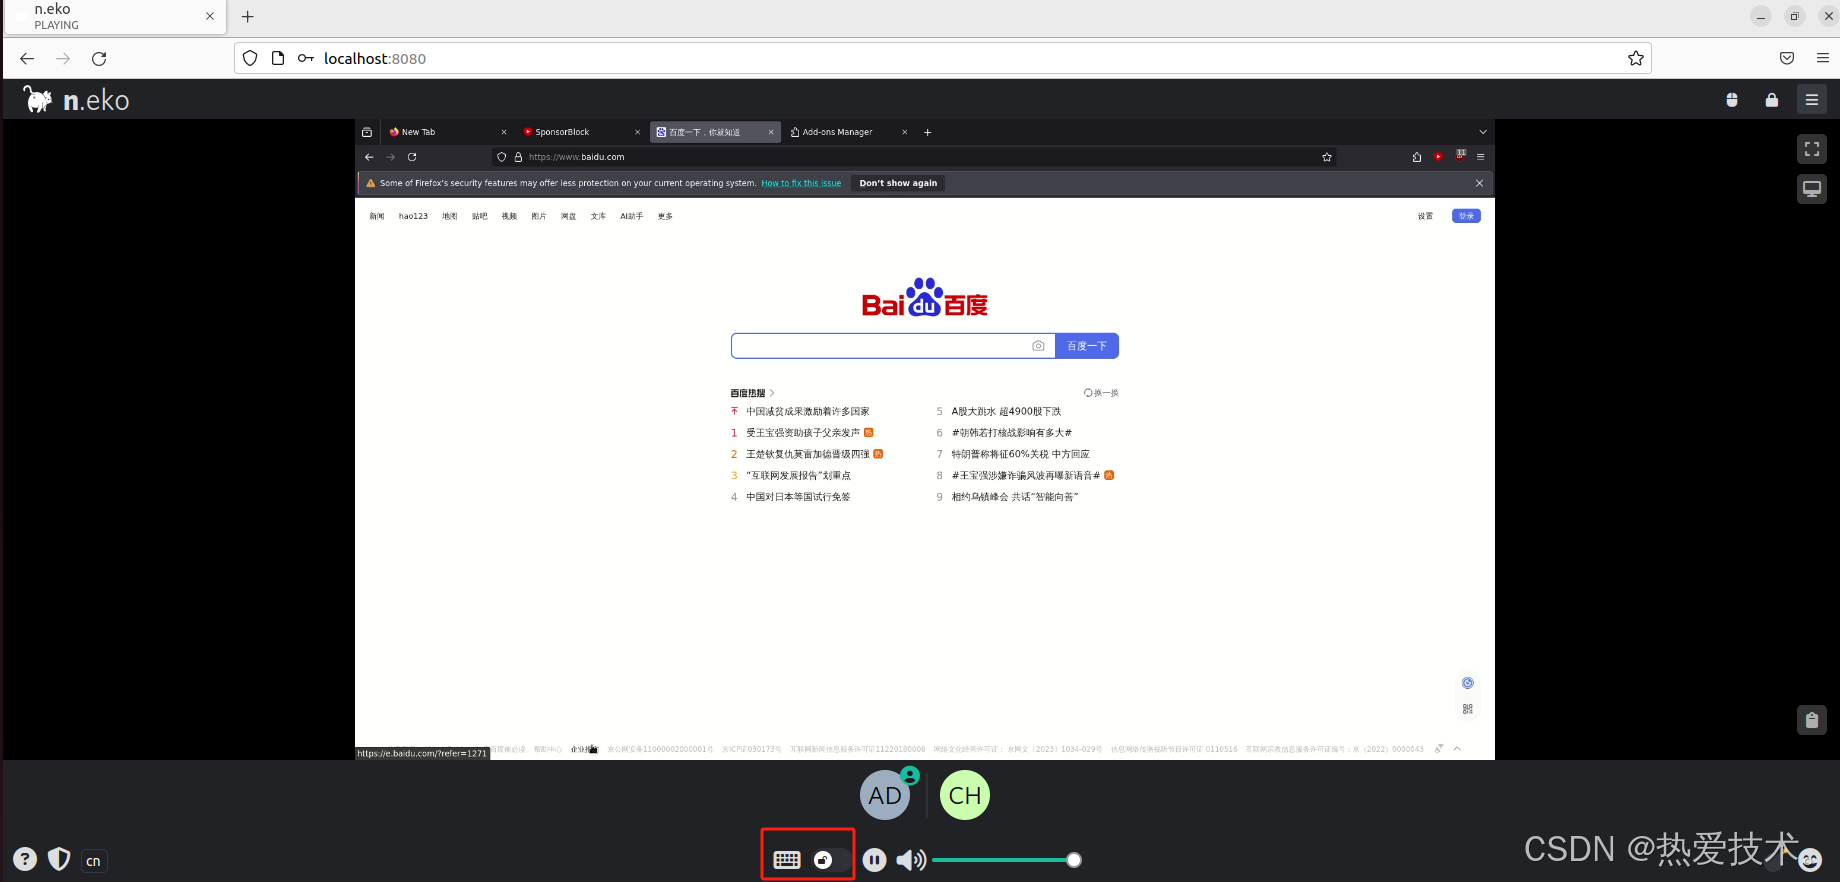The height and width of the screenshot is (882, 1840).
Task: Enter fullscreen with the expand icon
Action: tap(1812, 149)
